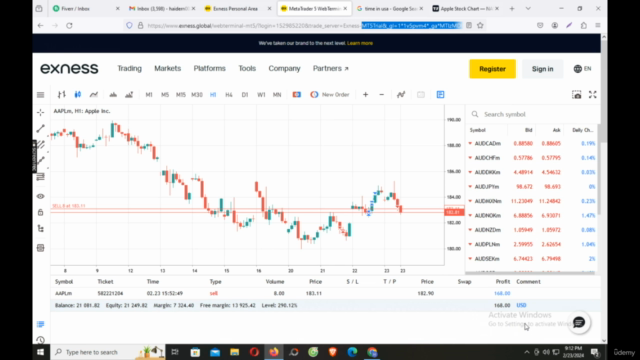
Task: Zoom in chart with plus icon
Action: (x=365, y=95)
